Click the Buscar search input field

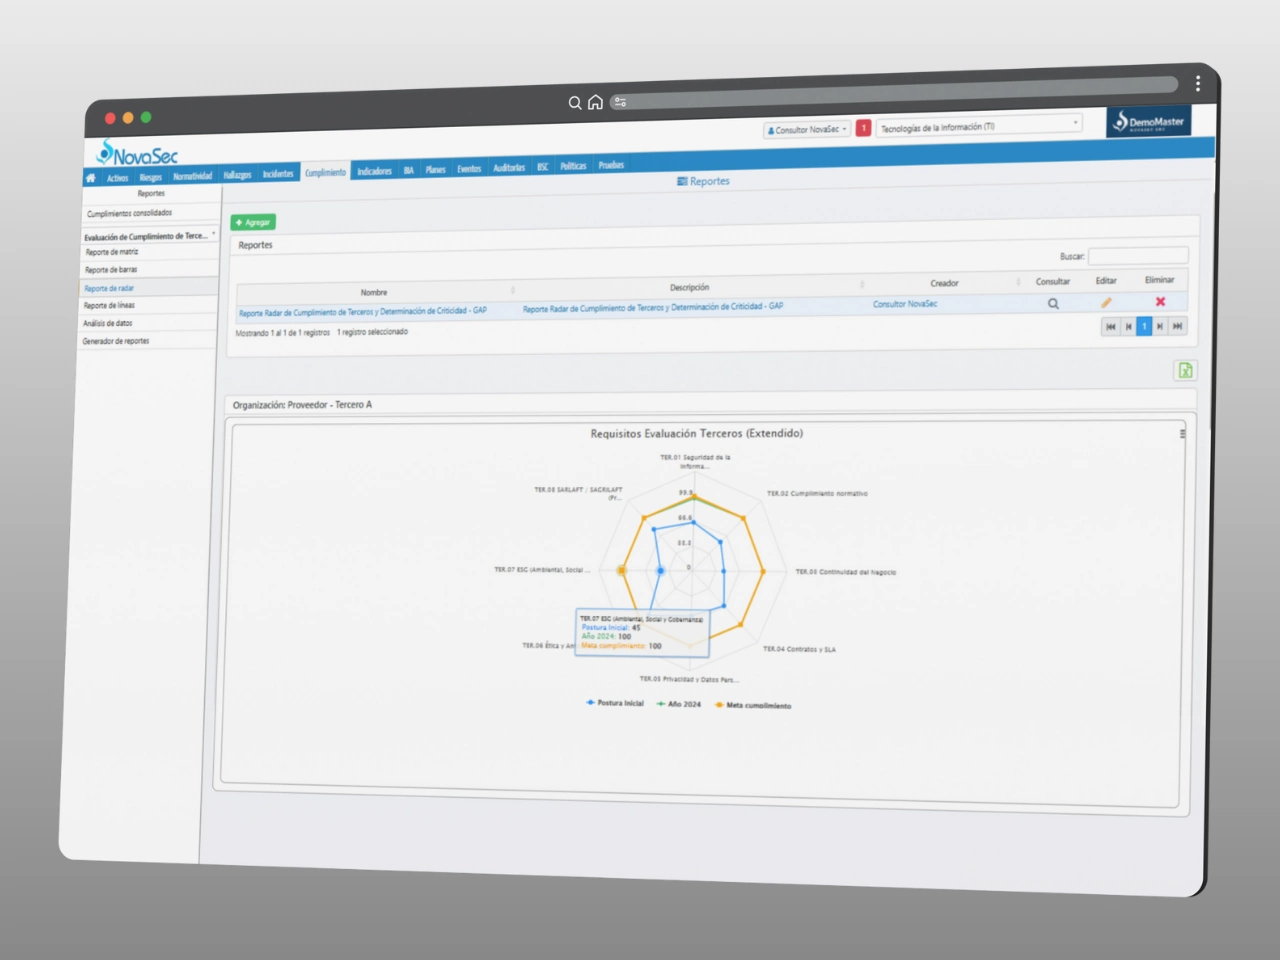[x=1137, y=256]
